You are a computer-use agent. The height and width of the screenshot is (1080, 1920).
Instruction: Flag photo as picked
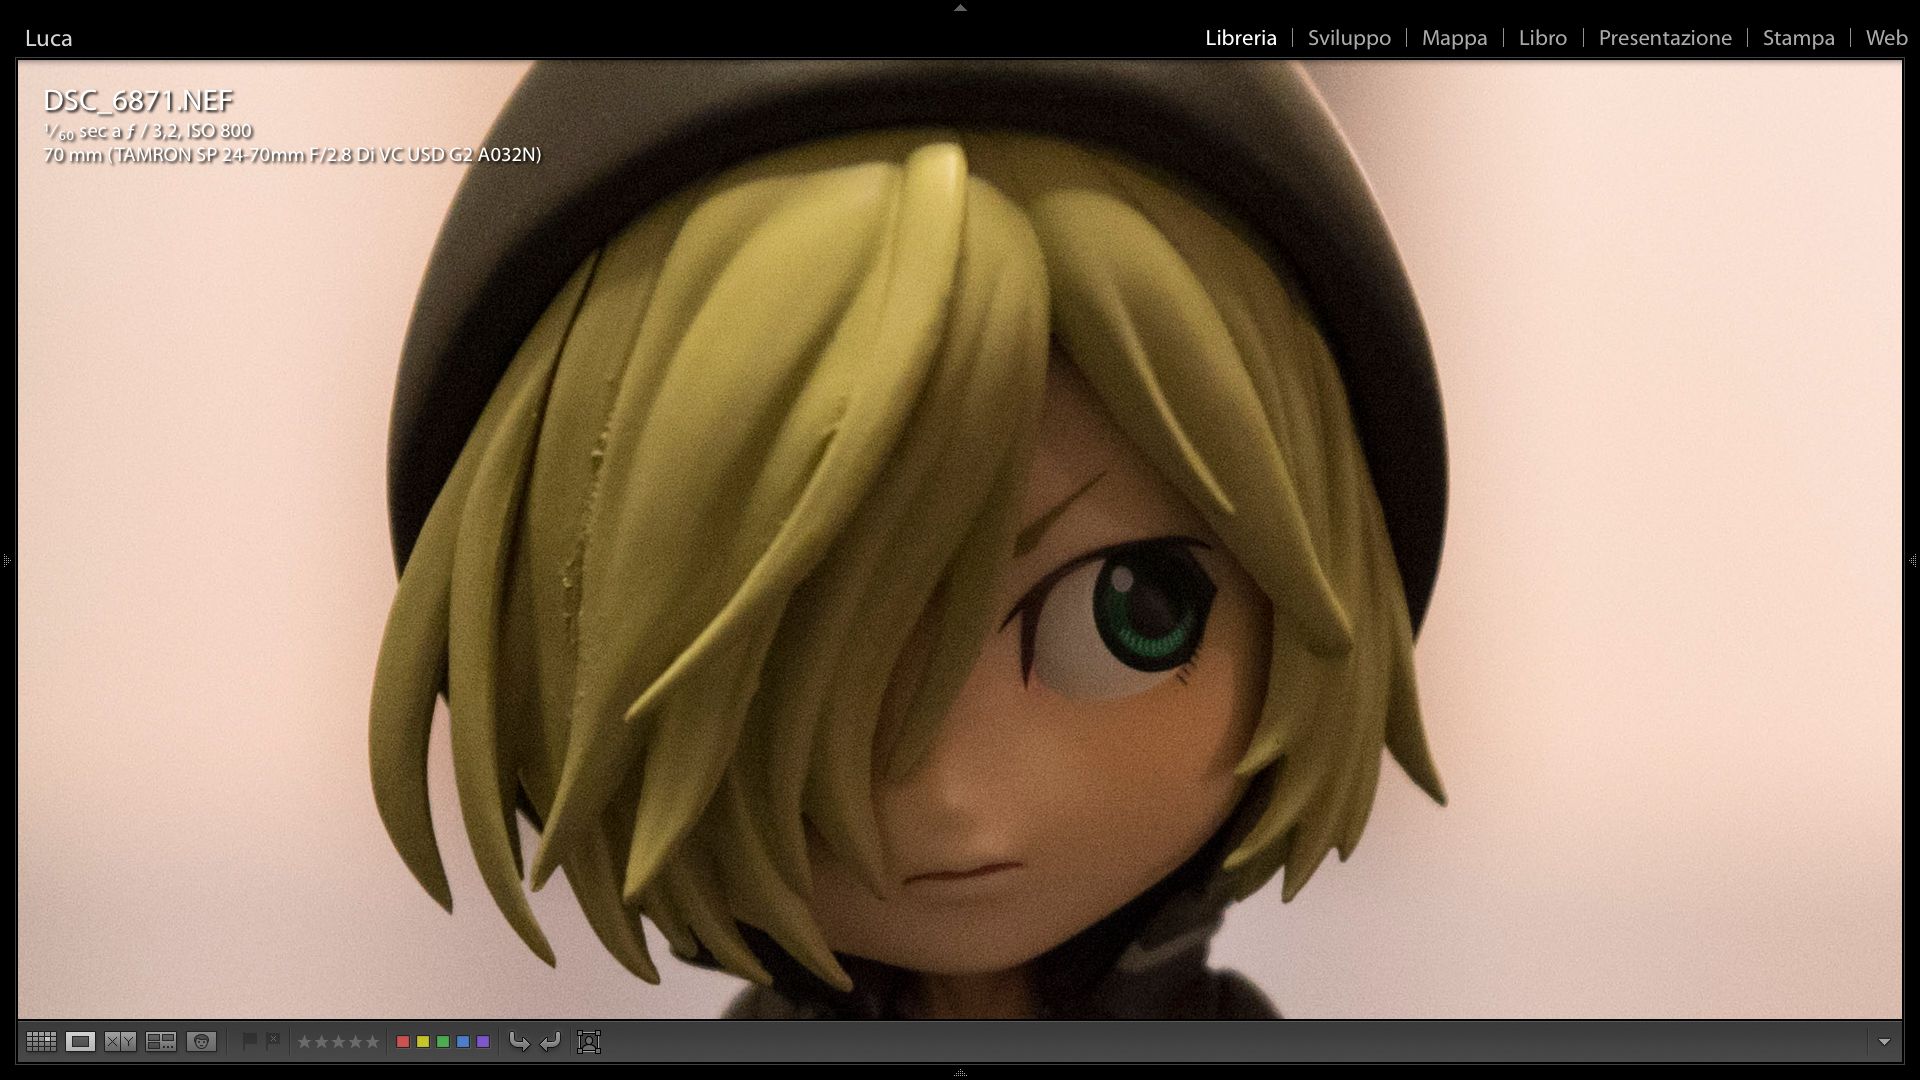click(250, 1041)
